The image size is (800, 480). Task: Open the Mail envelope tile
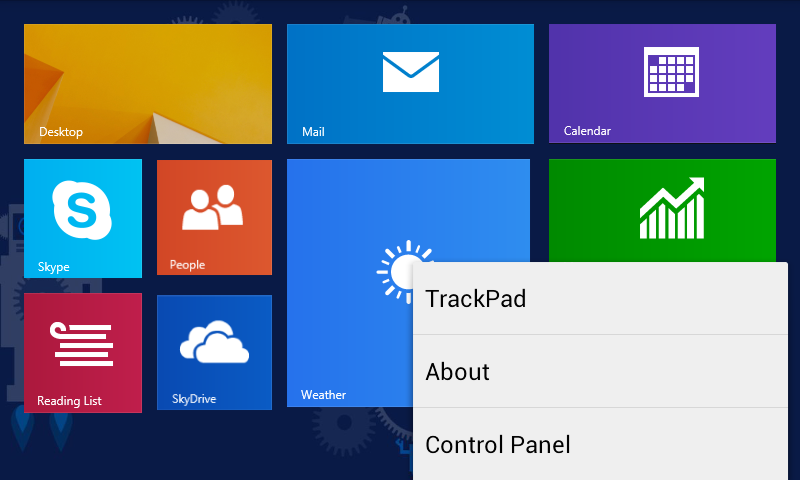(x=410, y=84)
